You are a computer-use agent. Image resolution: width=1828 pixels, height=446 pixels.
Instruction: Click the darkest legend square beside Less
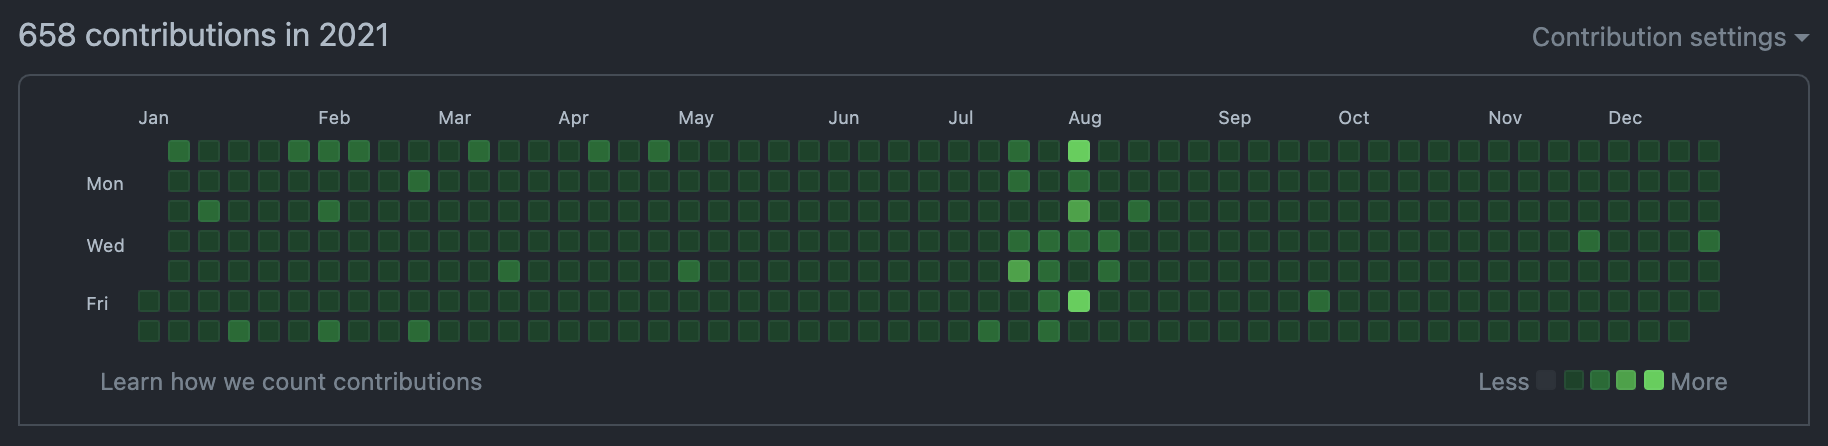(x=1546, y=380)
